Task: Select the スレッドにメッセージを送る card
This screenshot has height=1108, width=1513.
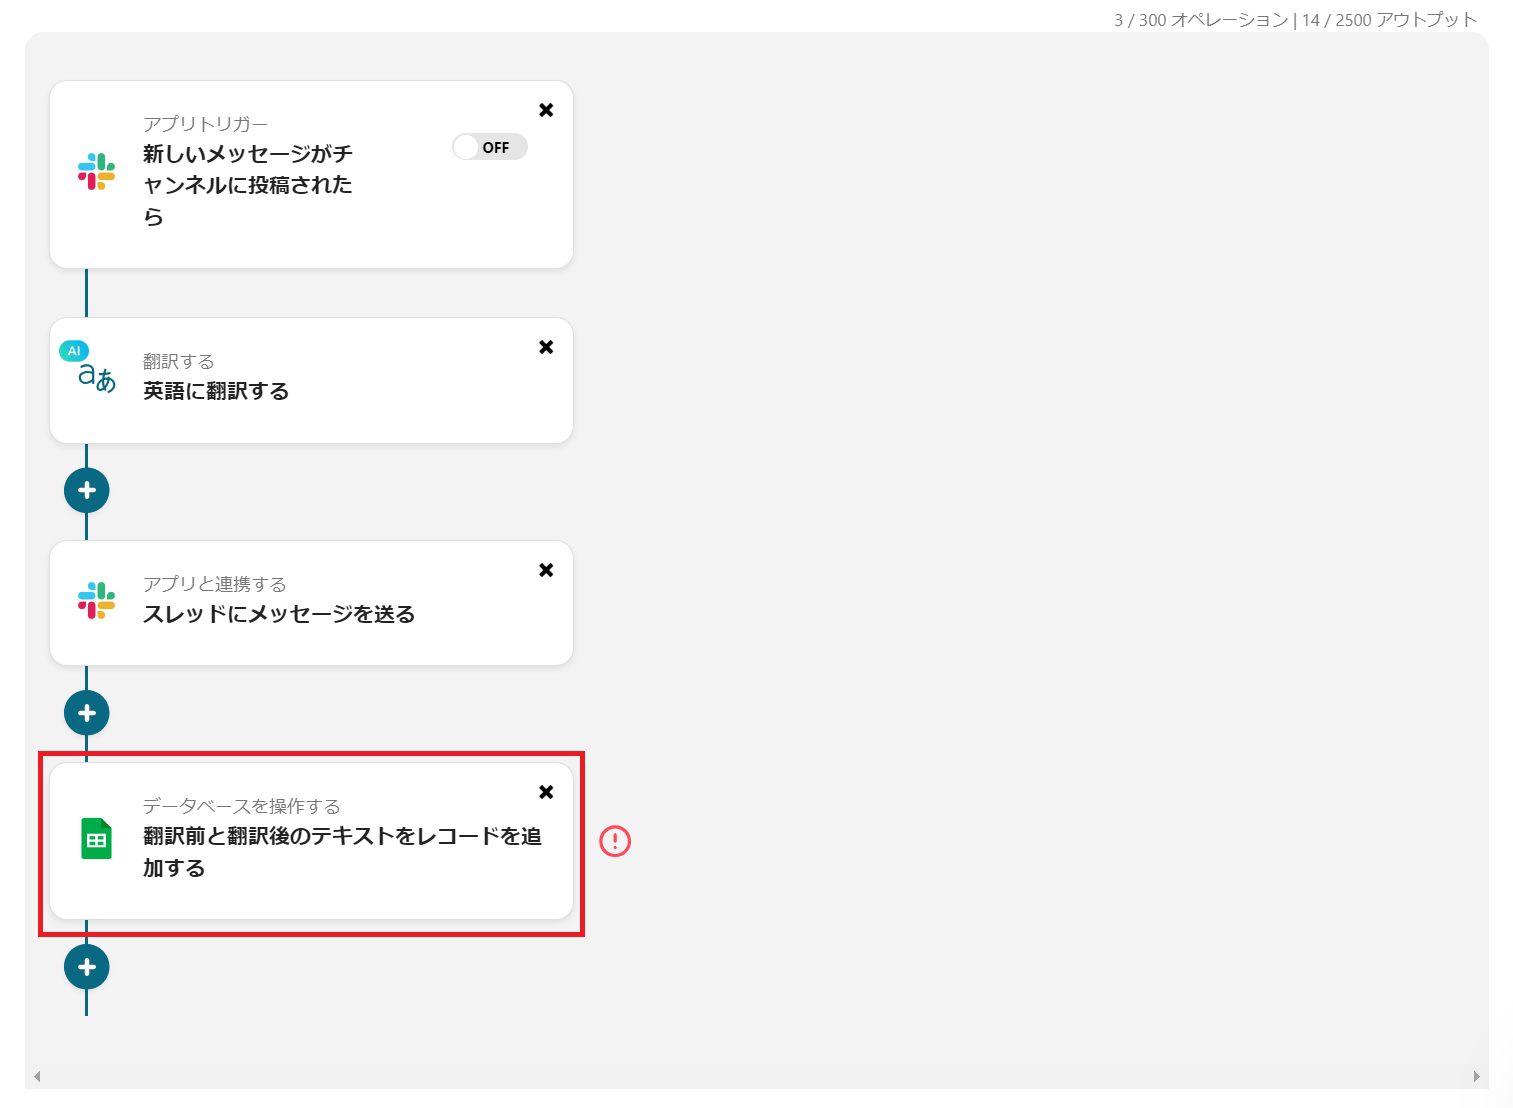Action: tap(280, 614)
